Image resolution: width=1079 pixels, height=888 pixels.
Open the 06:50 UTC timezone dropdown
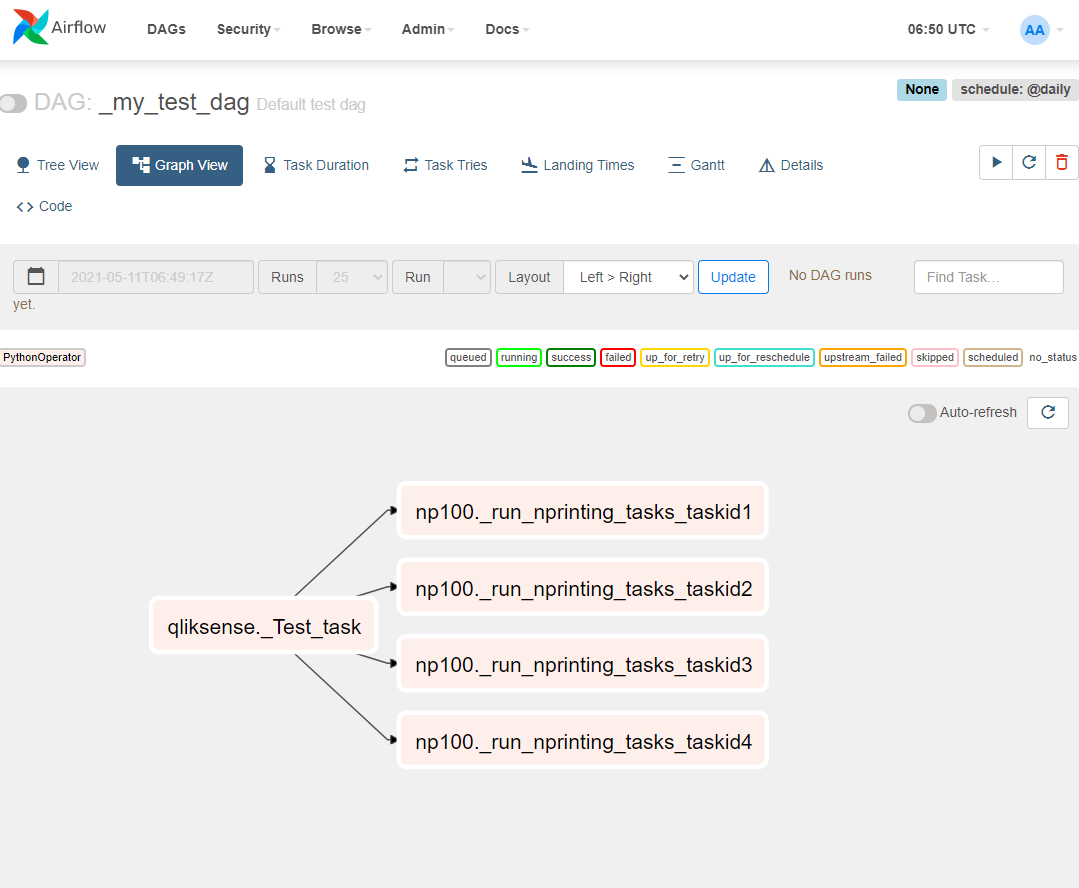(948, 29)
